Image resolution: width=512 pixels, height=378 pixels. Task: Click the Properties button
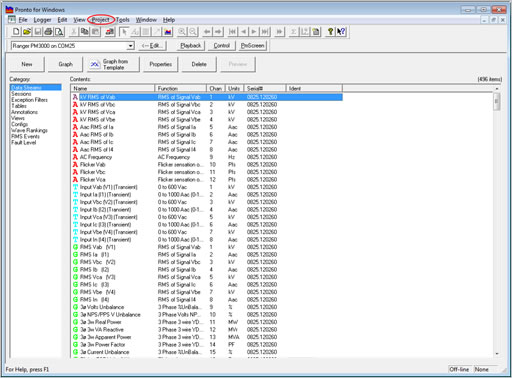[161, 64]
